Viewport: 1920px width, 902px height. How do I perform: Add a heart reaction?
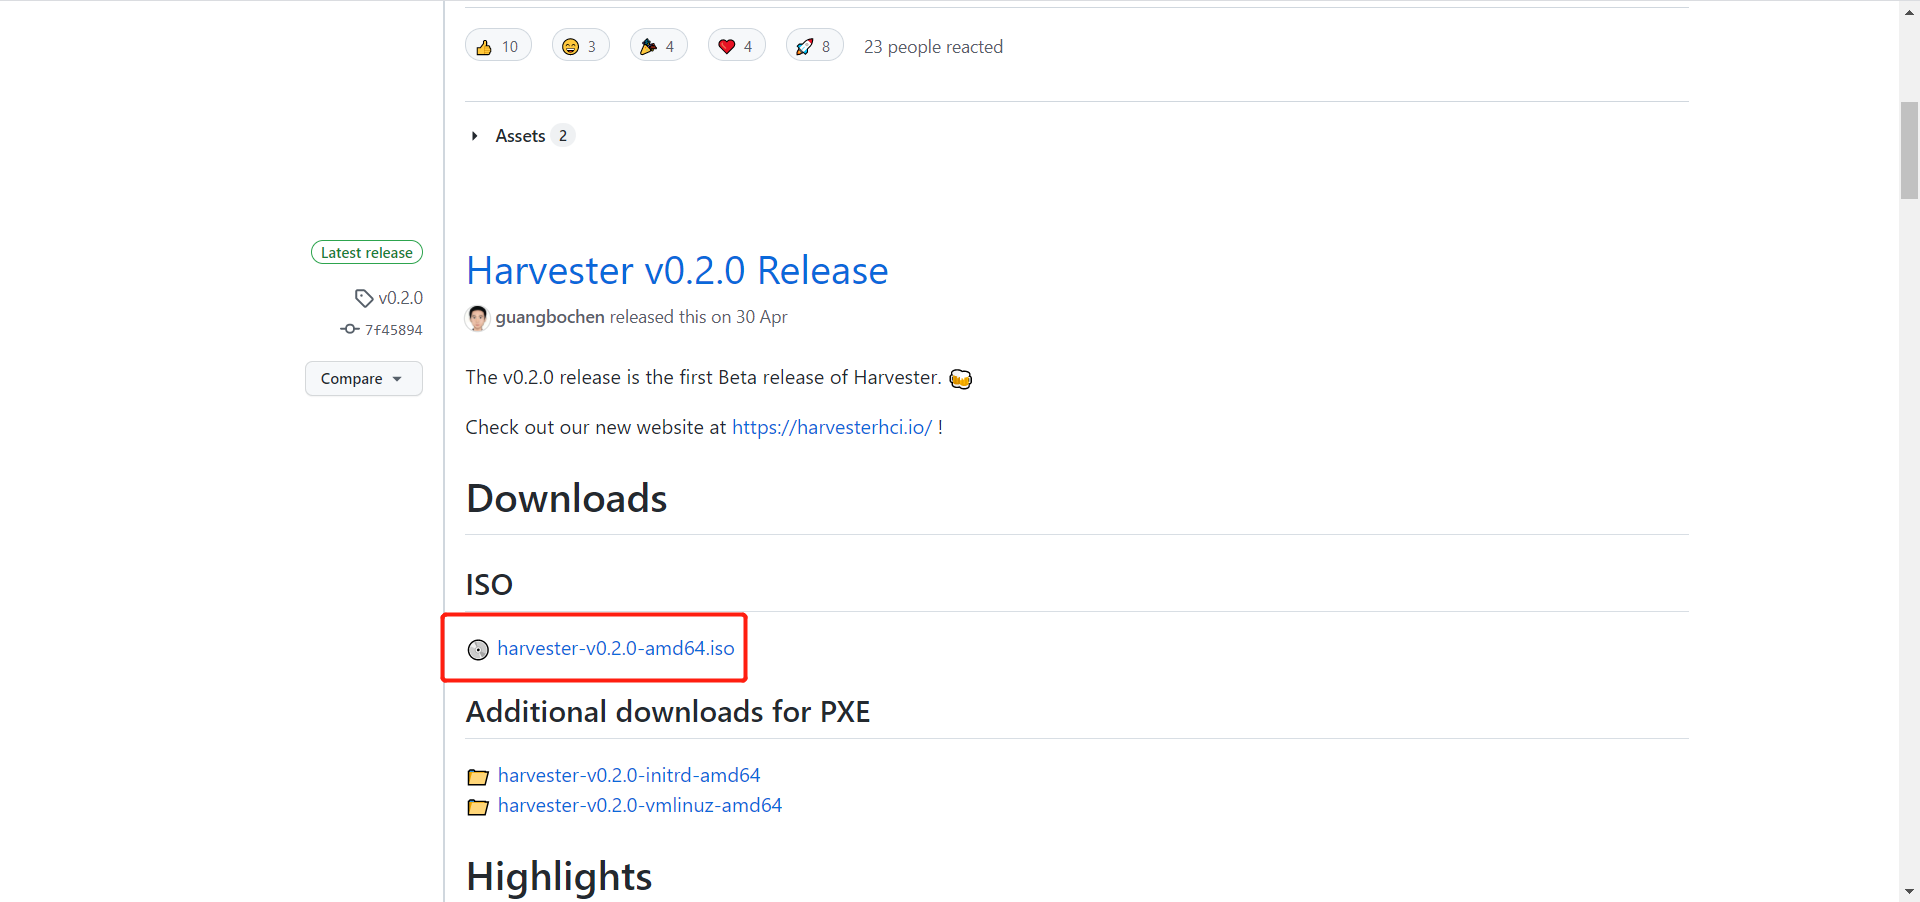tap(737, 46)
